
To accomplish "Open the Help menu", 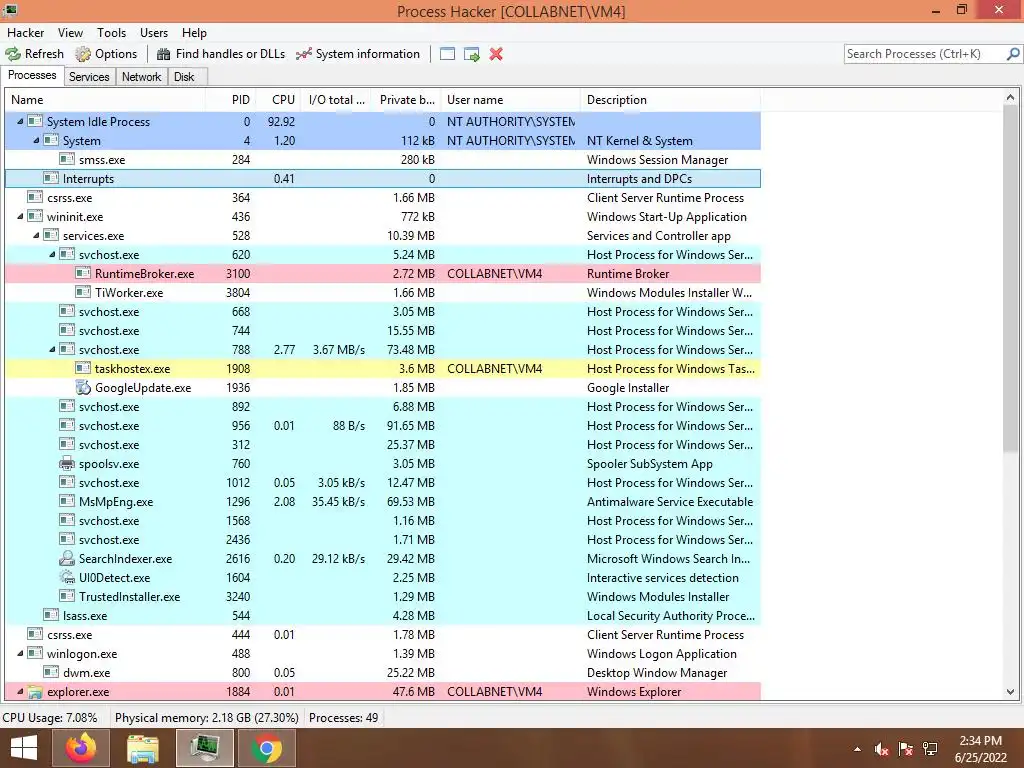I will [x=194, y=33].
